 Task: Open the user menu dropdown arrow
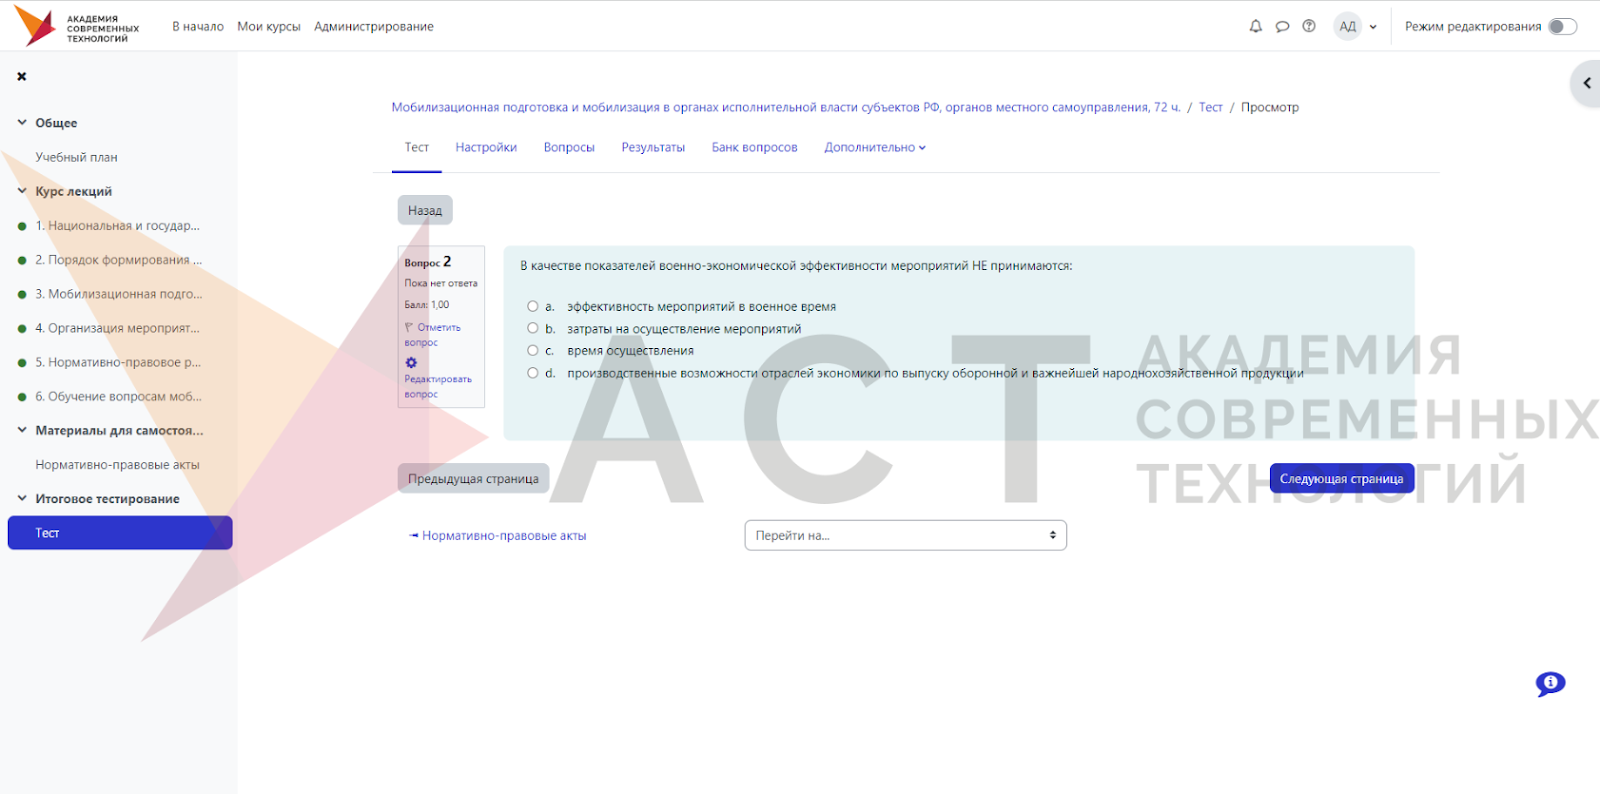[1373, 27]
